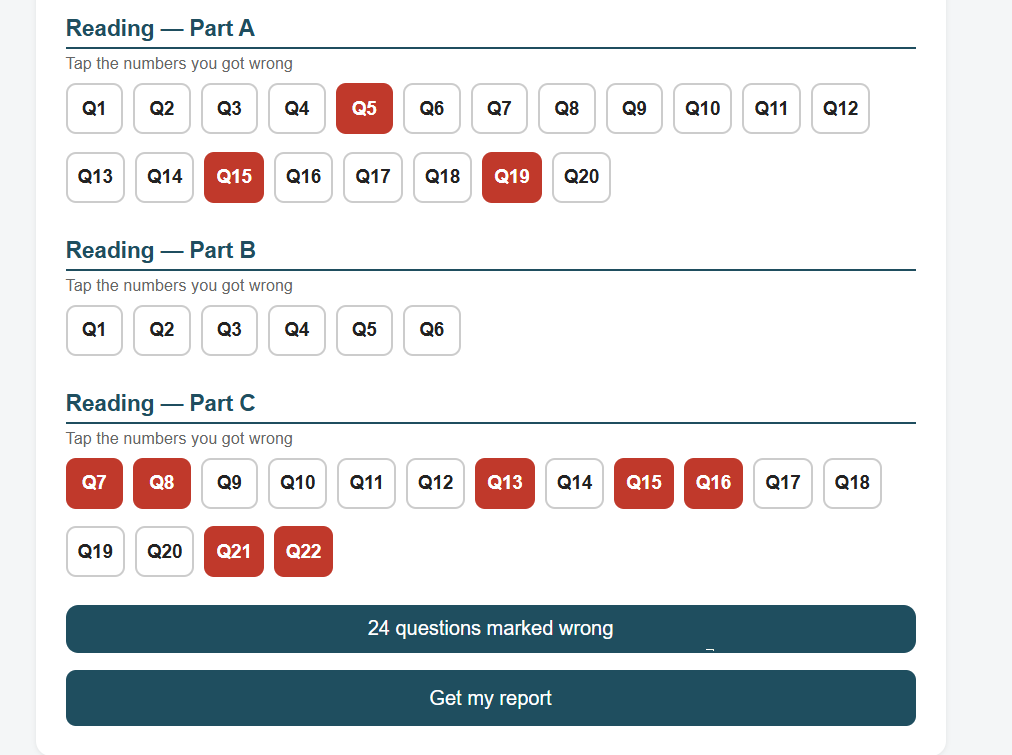Click the '24 questions marked wrong' bar
This screenshot has width=1012, height=755.
pos(491,629)
